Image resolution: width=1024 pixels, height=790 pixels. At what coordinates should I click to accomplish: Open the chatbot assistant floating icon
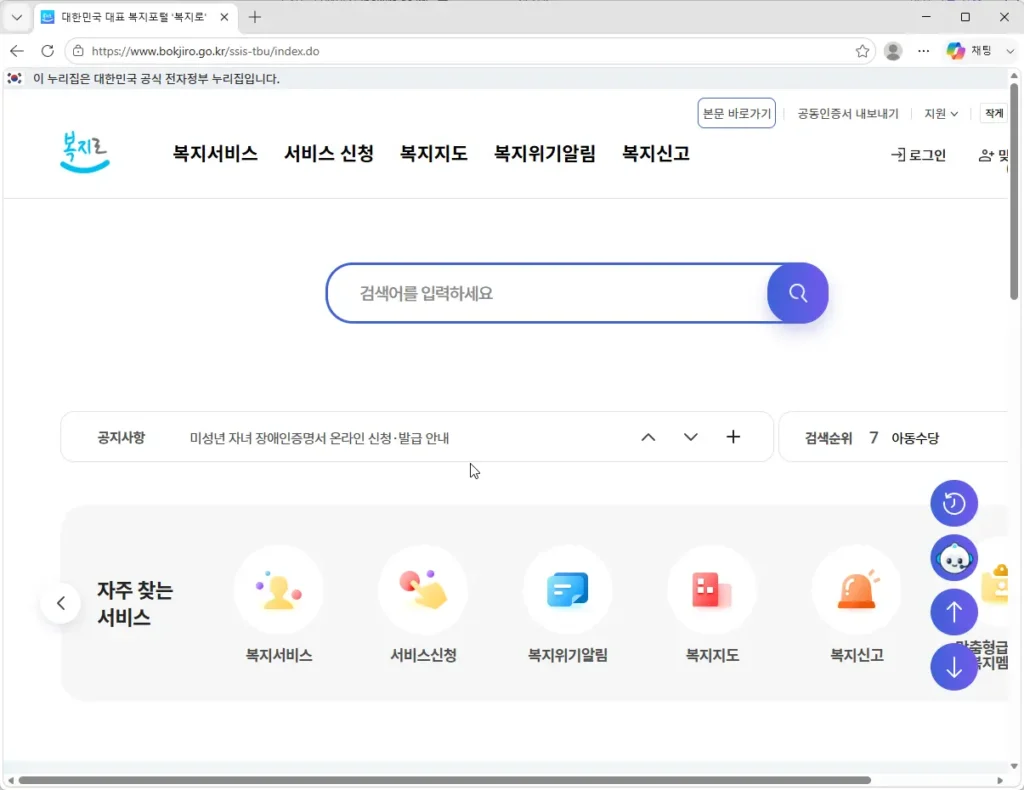953,558
